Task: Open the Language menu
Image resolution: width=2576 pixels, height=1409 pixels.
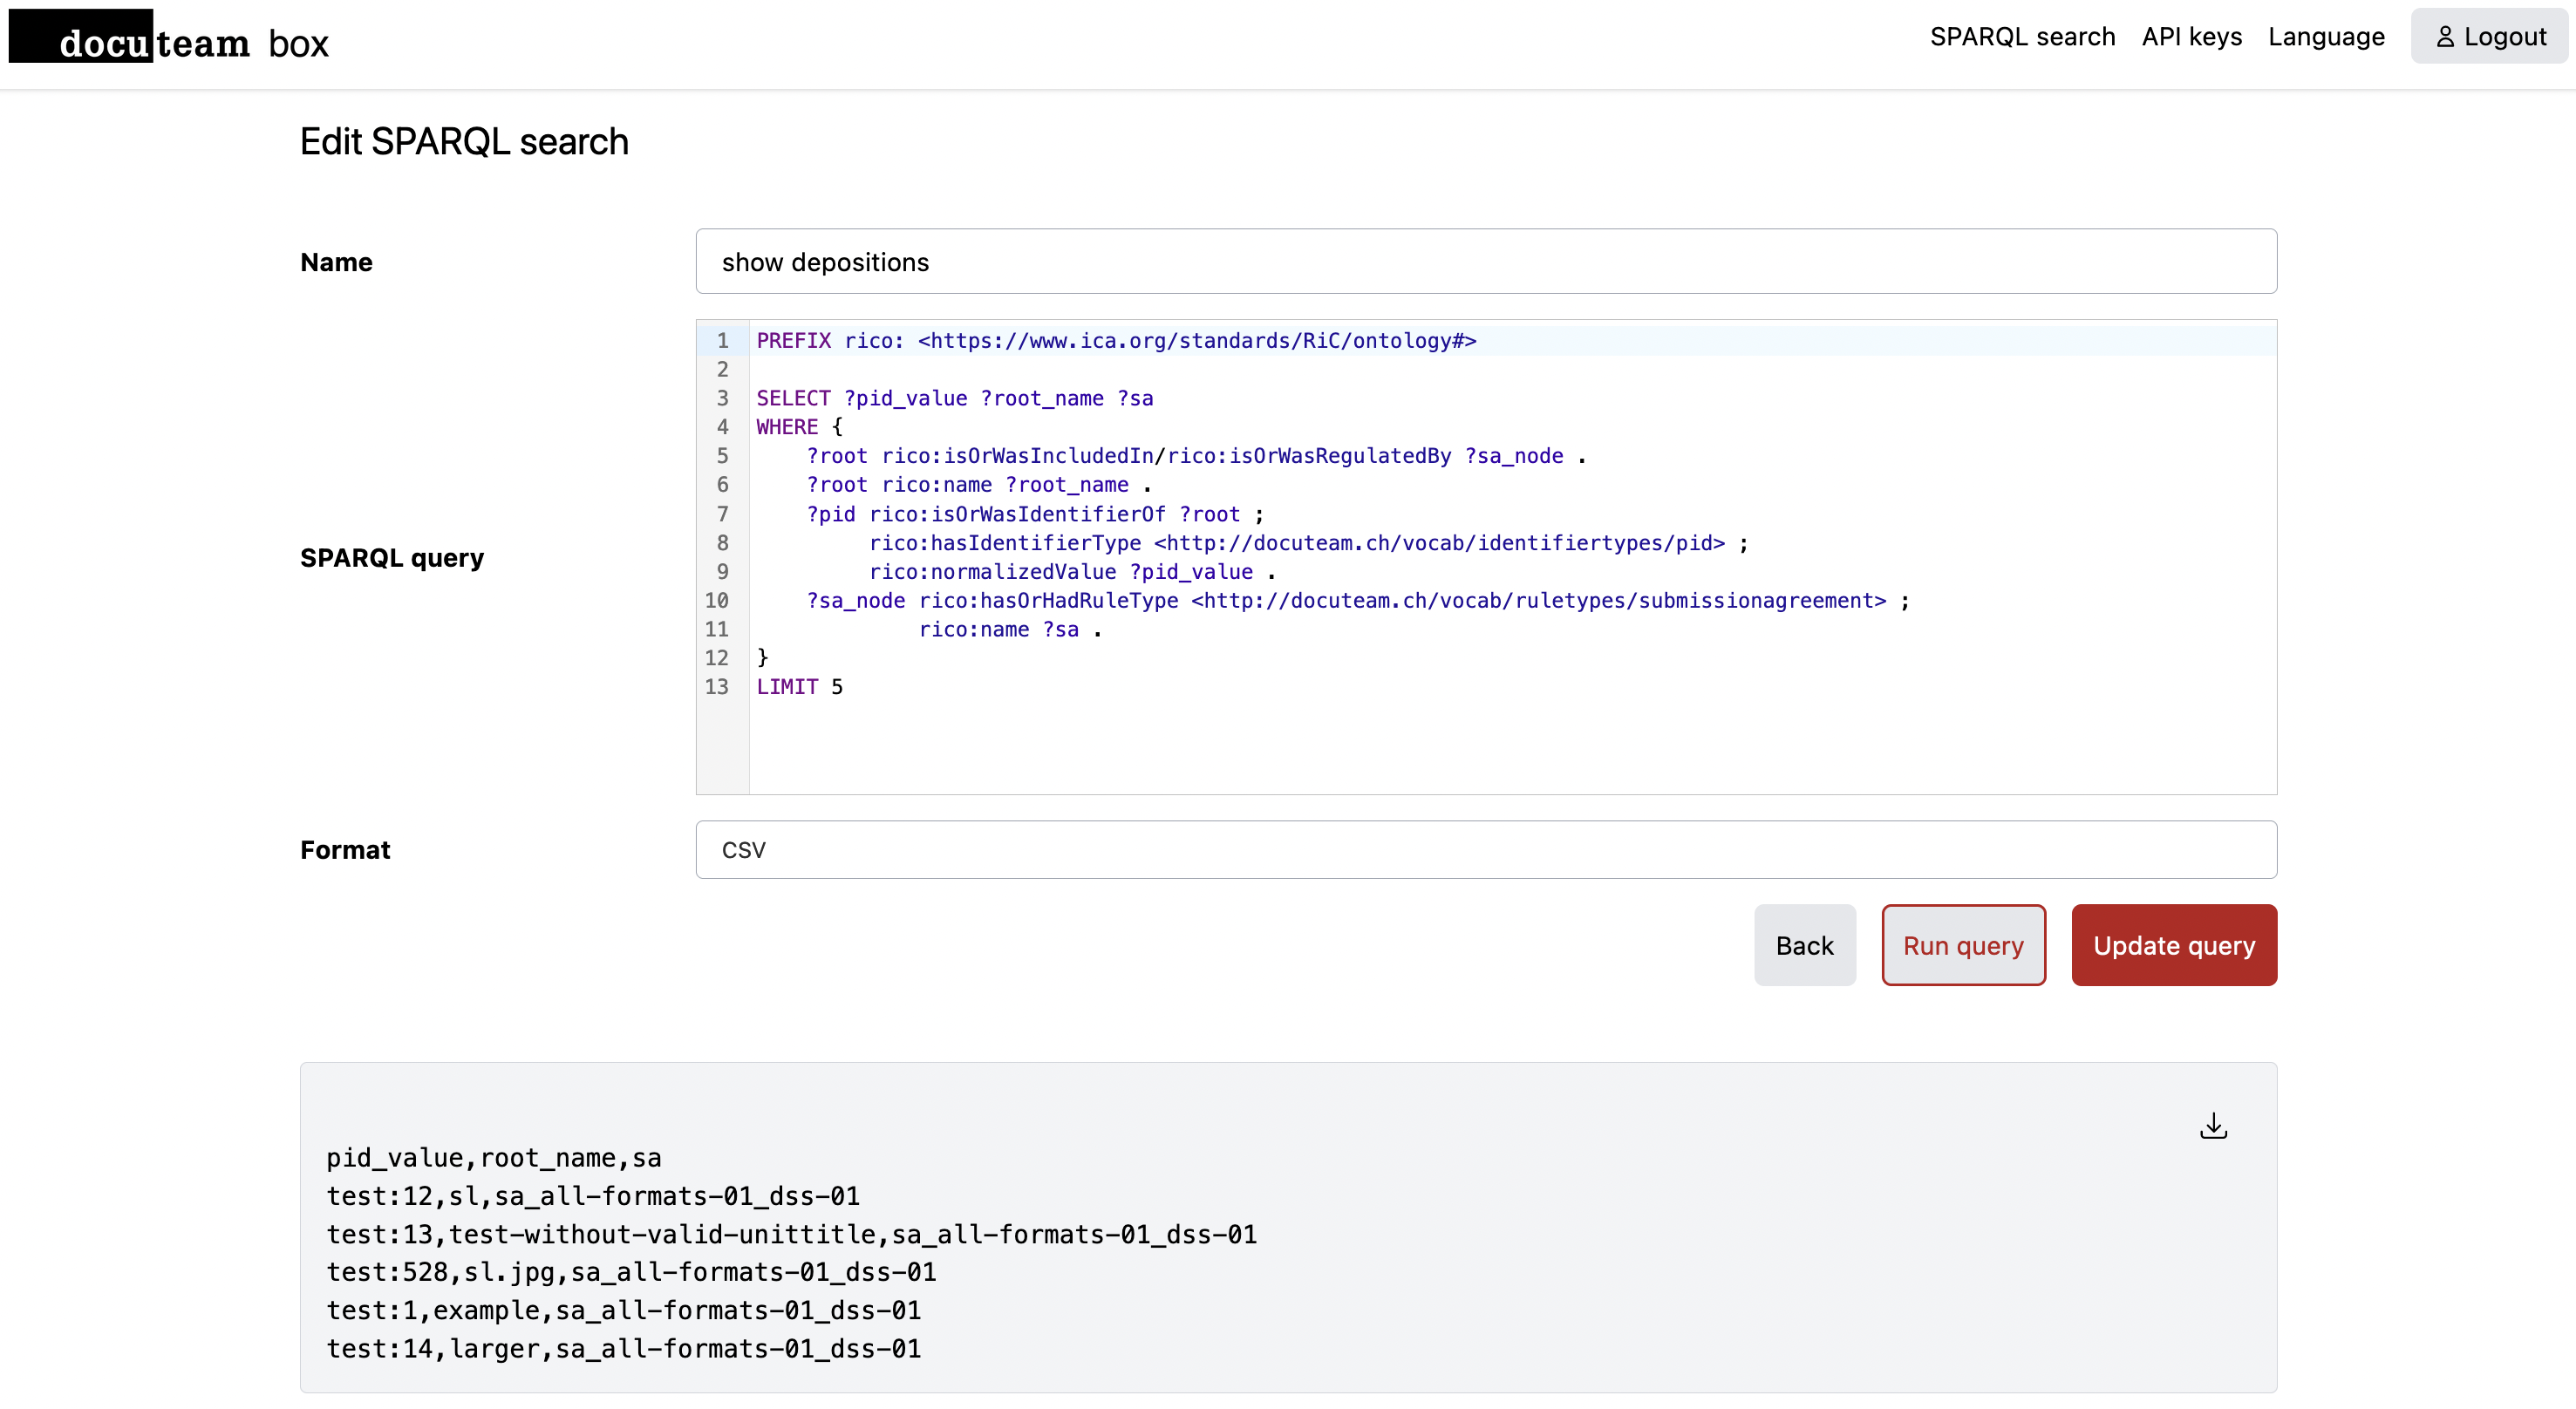Action: point(2325,37)
